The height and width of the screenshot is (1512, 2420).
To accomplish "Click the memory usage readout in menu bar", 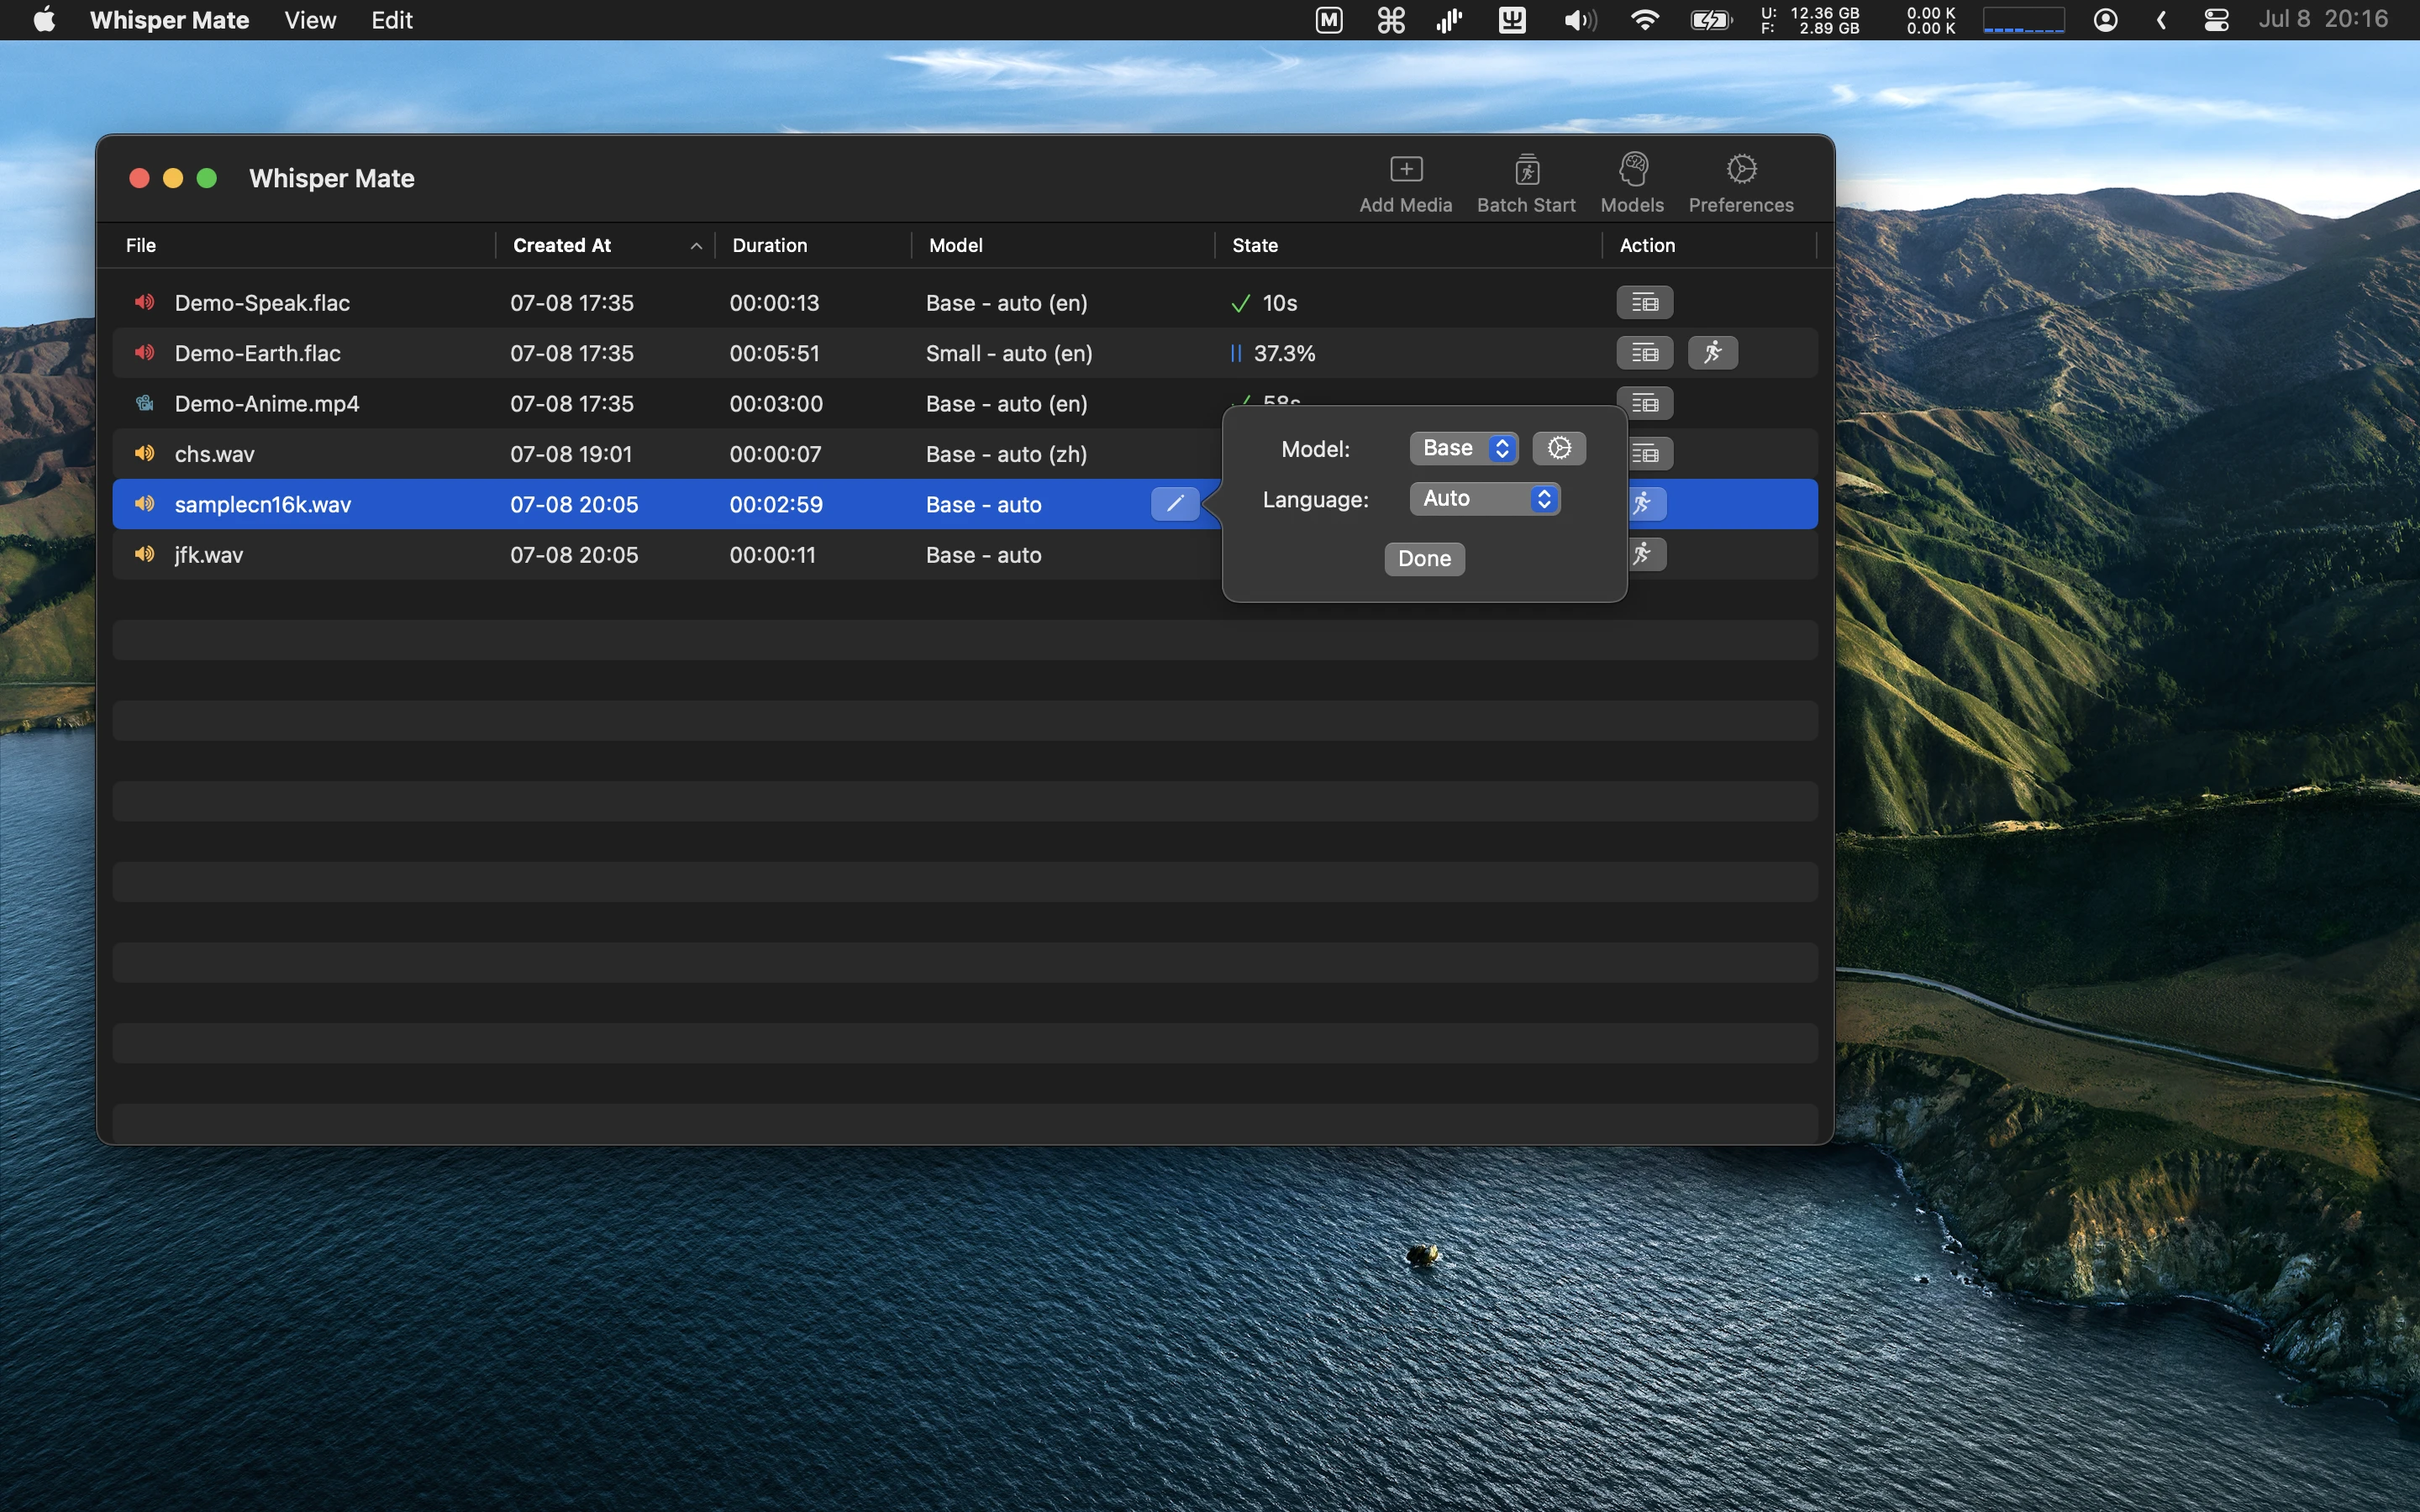I will [1810, 20].
